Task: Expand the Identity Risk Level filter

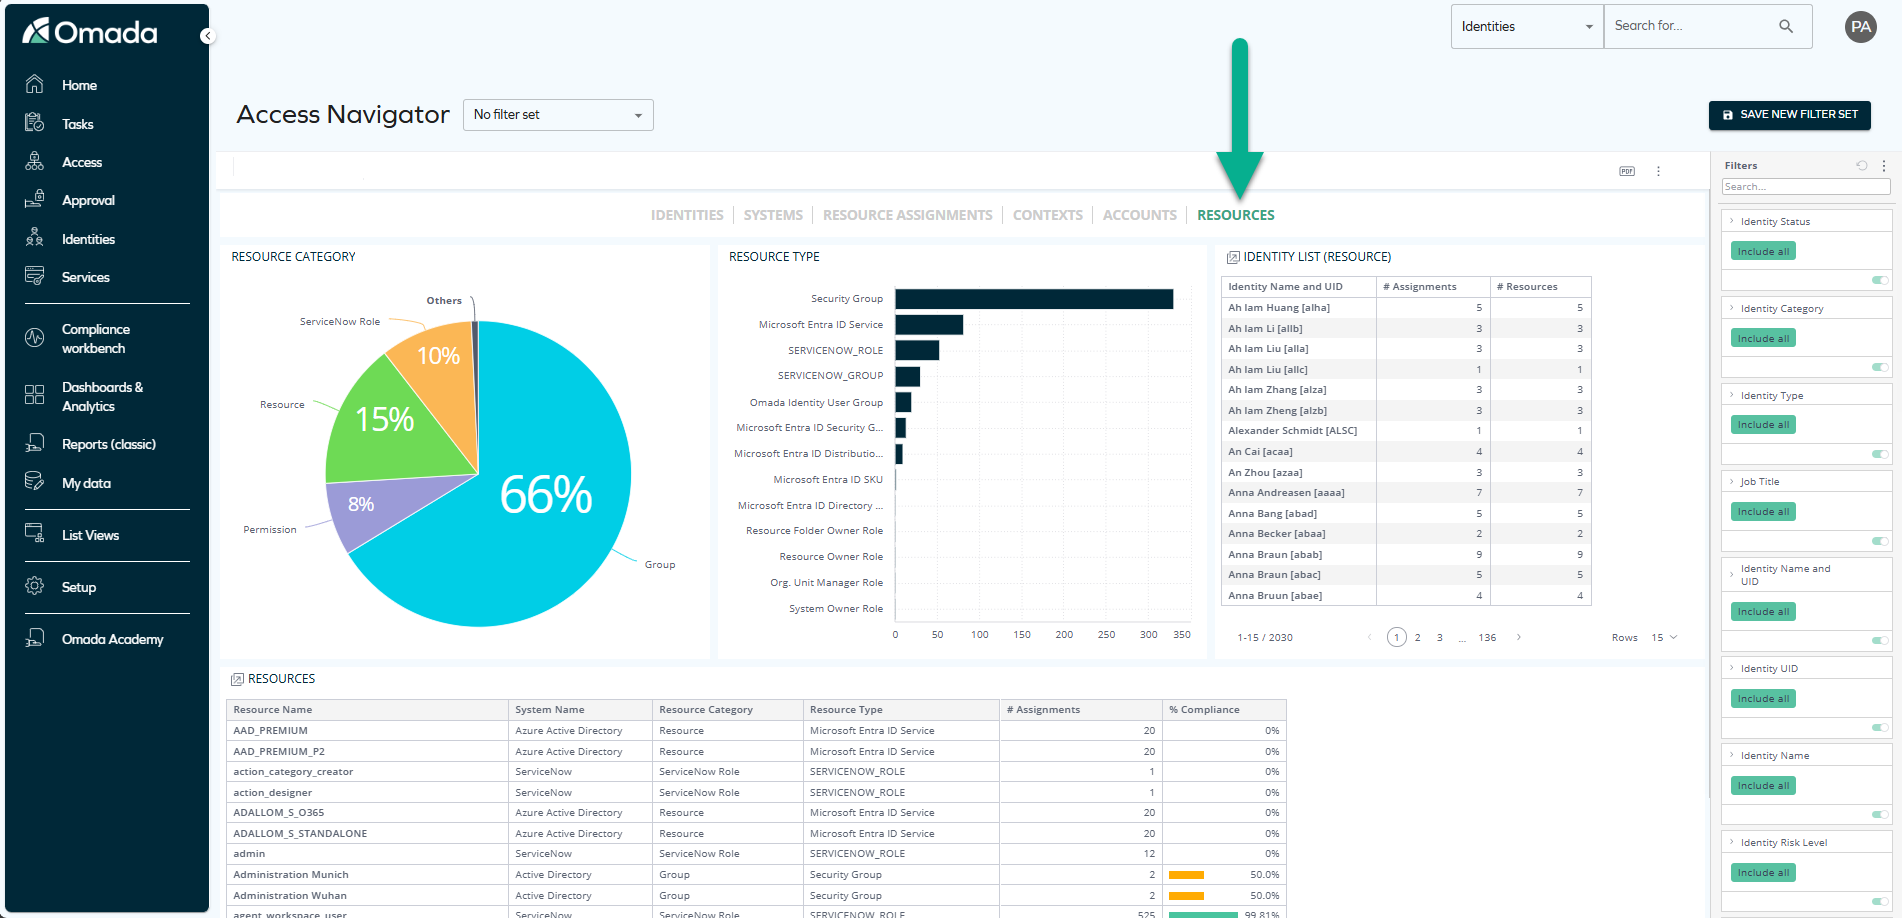Action: click(x=1731, y=842)
